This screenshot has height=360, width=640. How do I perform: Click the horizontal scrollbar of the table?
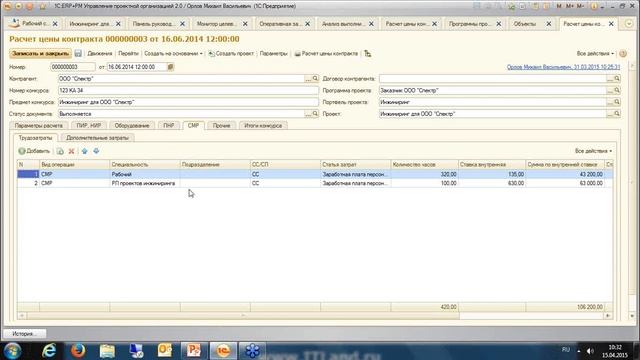coord(243,316)
